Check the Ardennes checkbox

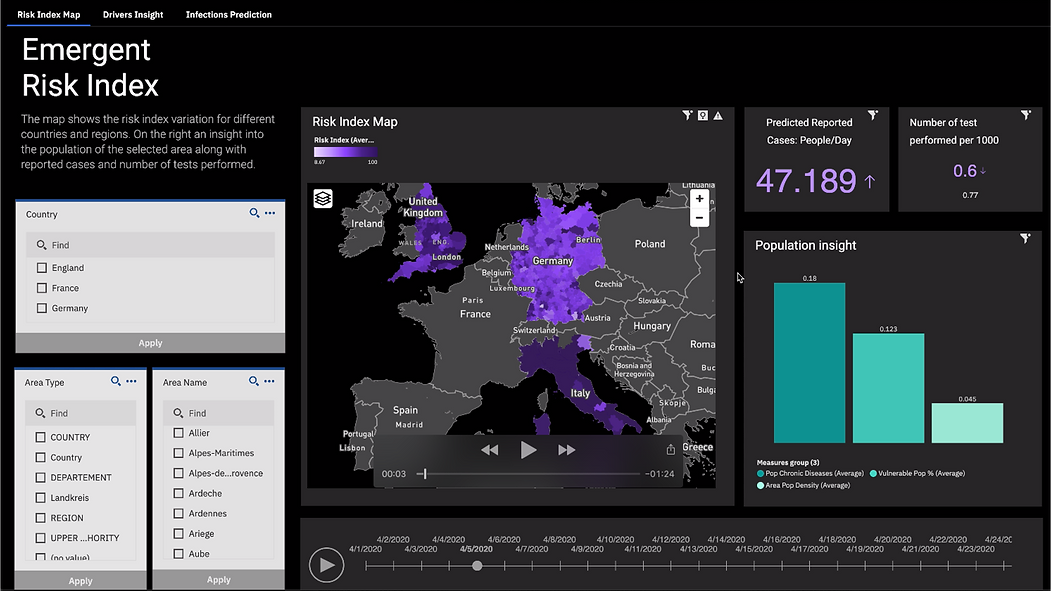coord(178,513)
